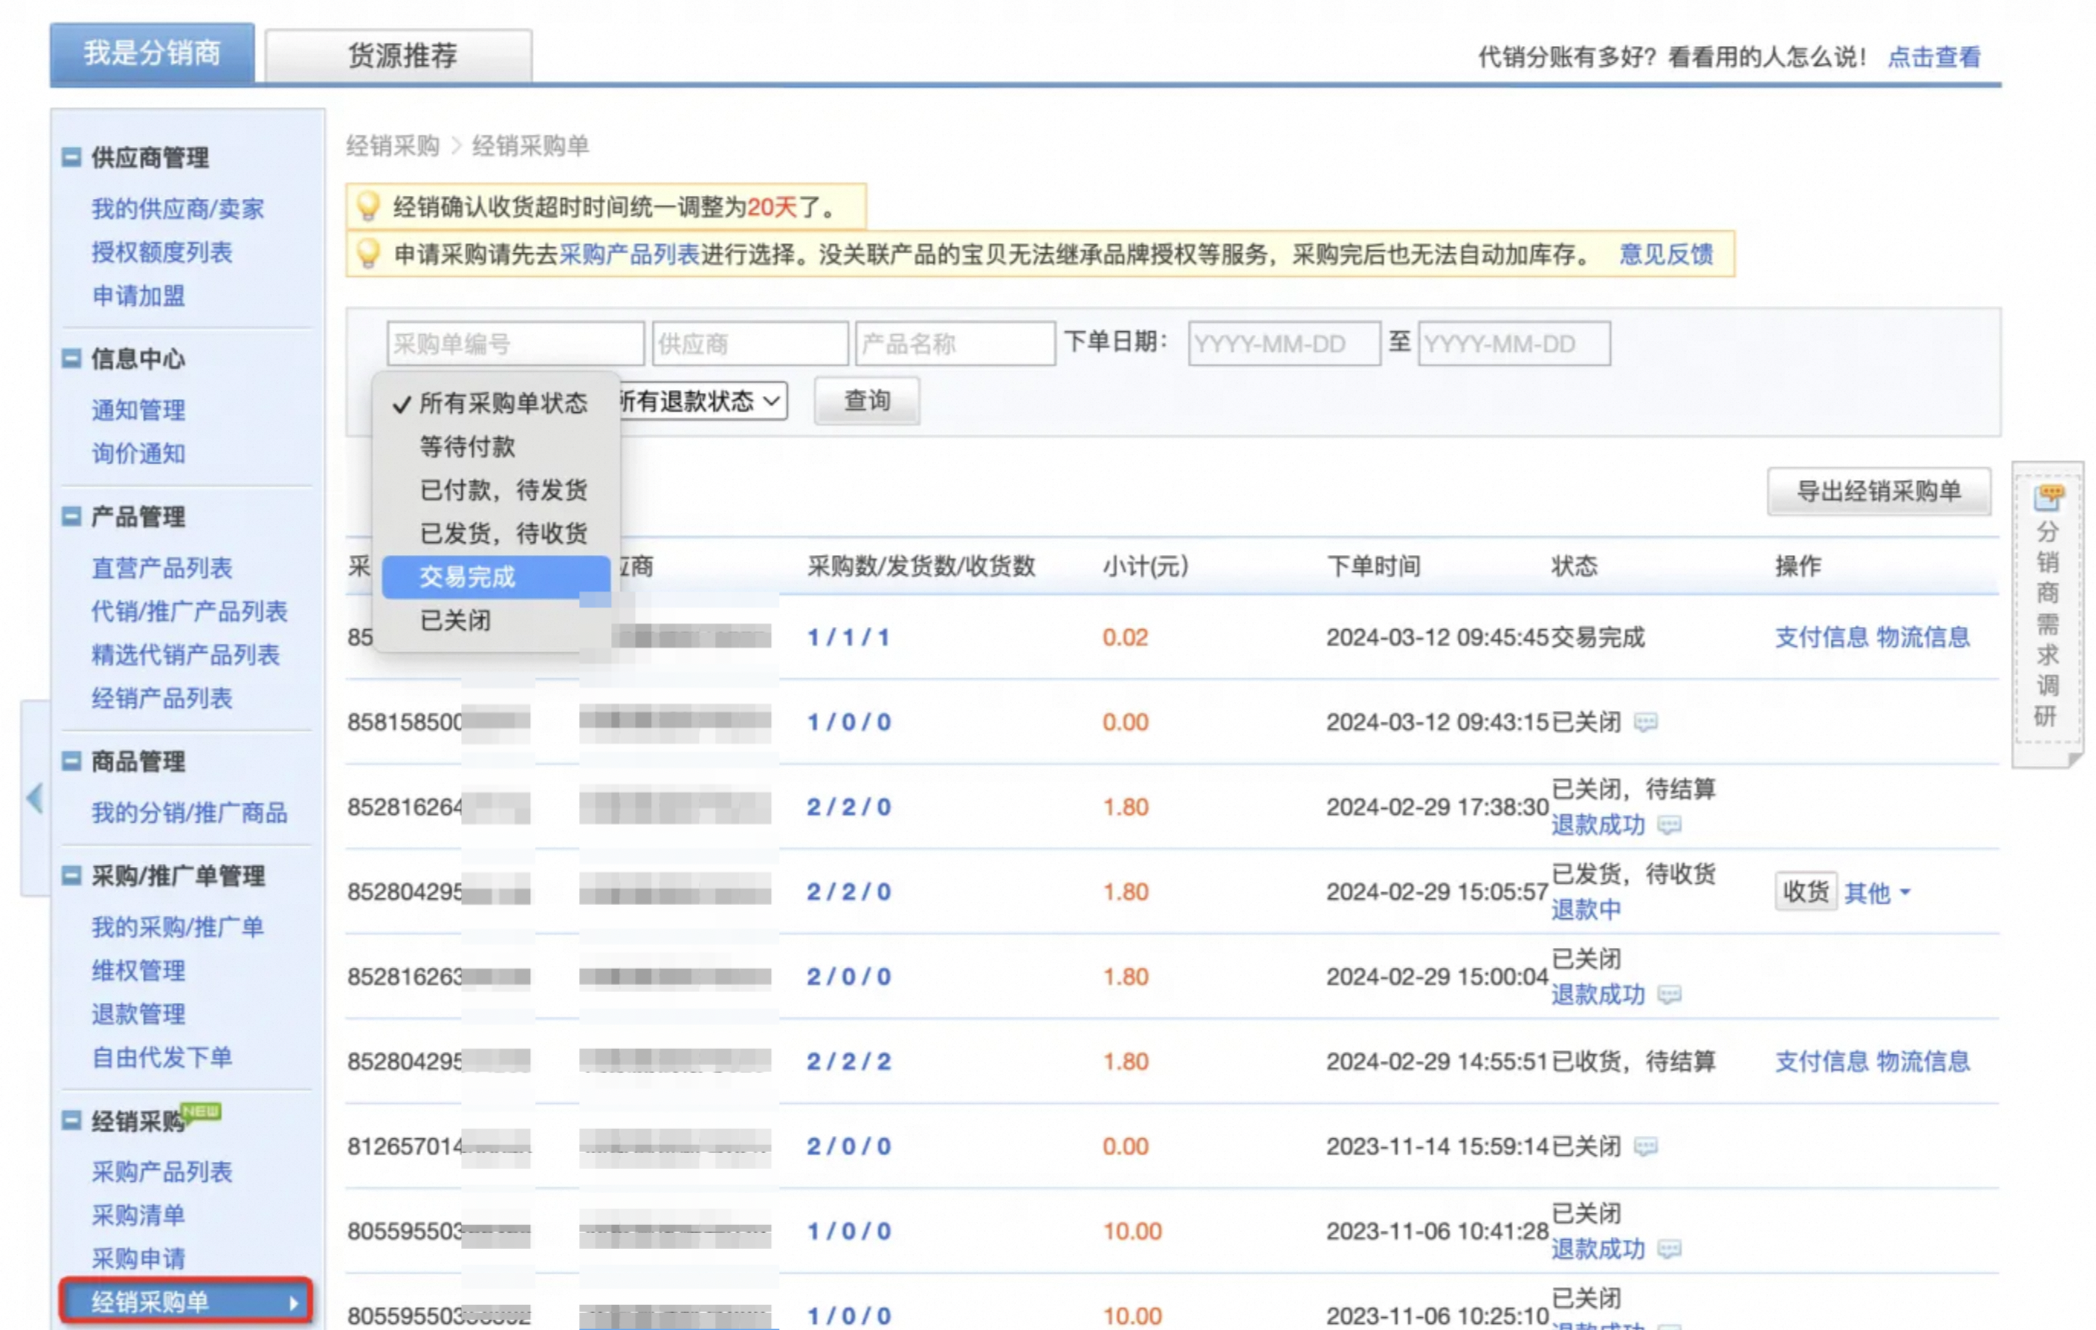Open the 所有退款状态 dropdown

coord(702,401)
